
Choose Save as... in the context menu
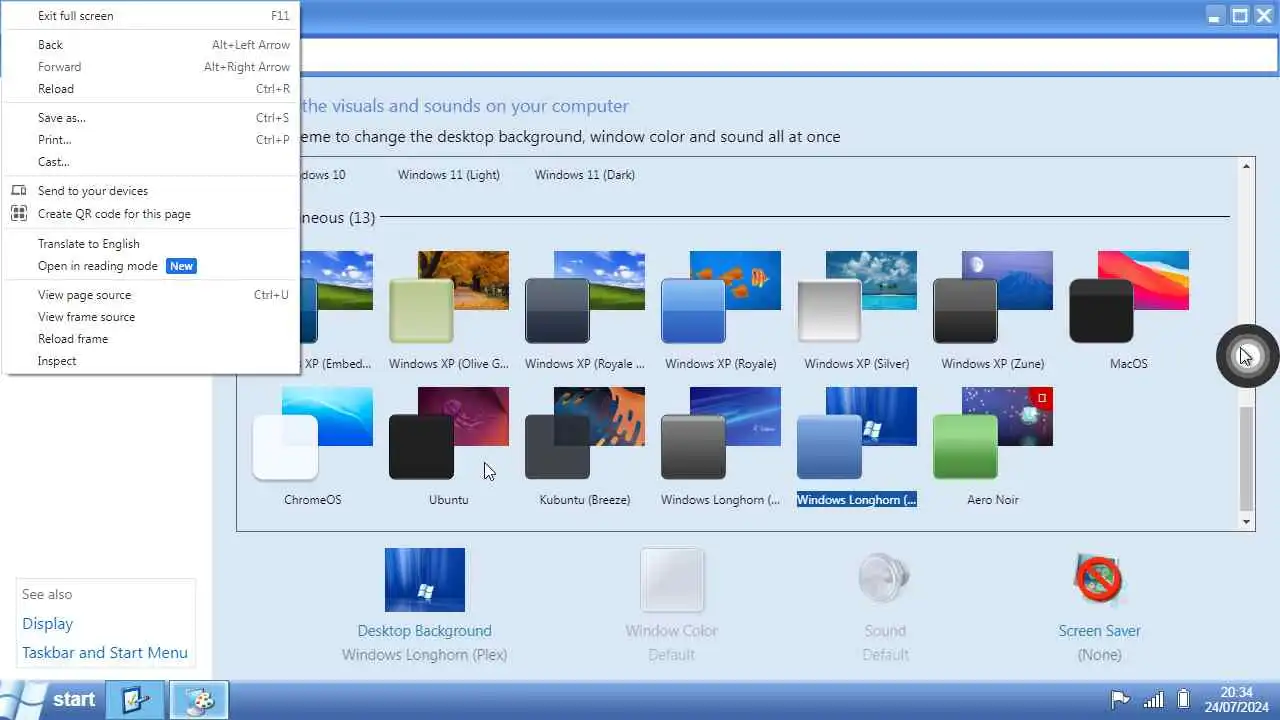click(151, 118)
